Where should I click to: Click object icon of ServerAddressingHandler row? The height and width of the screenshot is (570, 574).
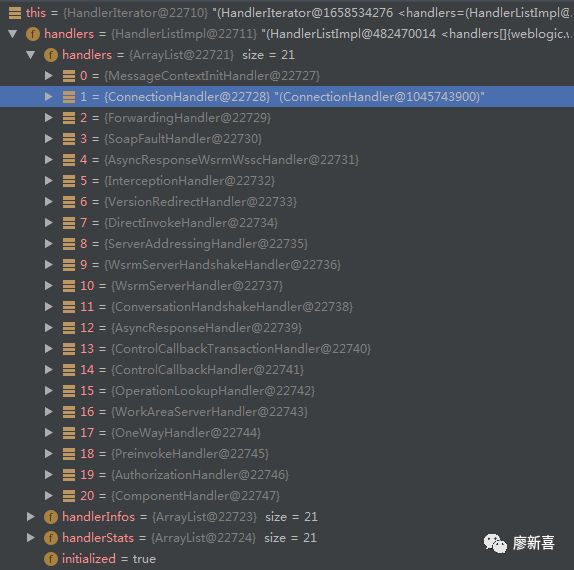[x=69, y=244]
